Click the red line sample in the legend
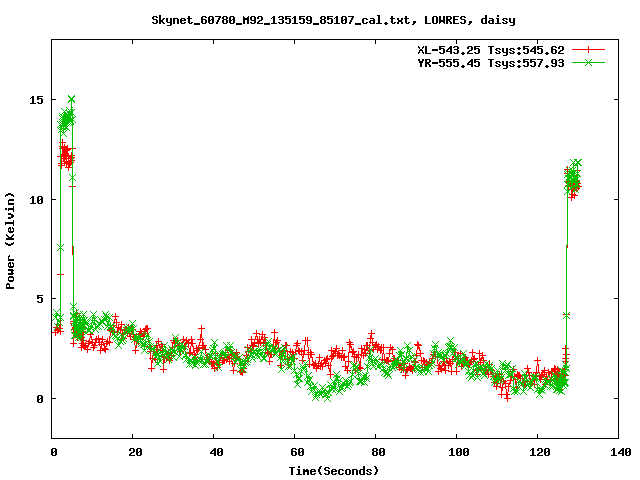 (588, 50)
